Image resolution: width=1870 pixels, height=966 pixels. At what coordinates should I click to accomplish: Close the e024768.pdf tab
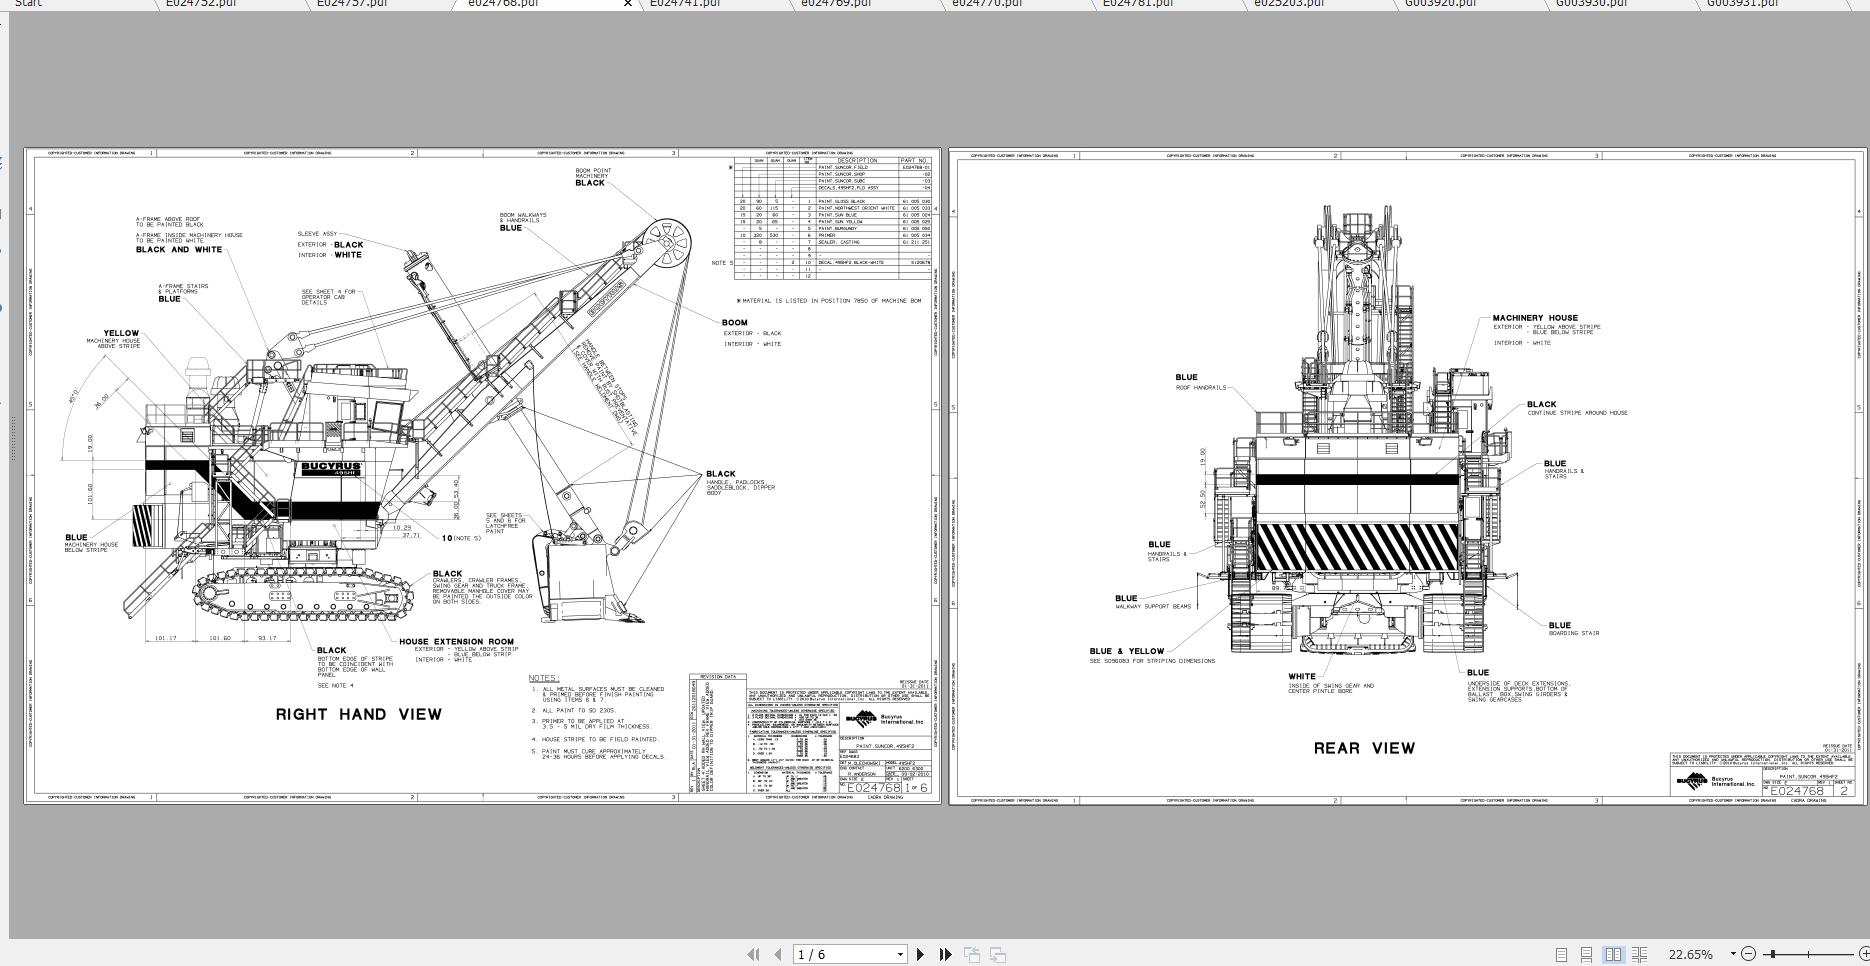point(627,4)
